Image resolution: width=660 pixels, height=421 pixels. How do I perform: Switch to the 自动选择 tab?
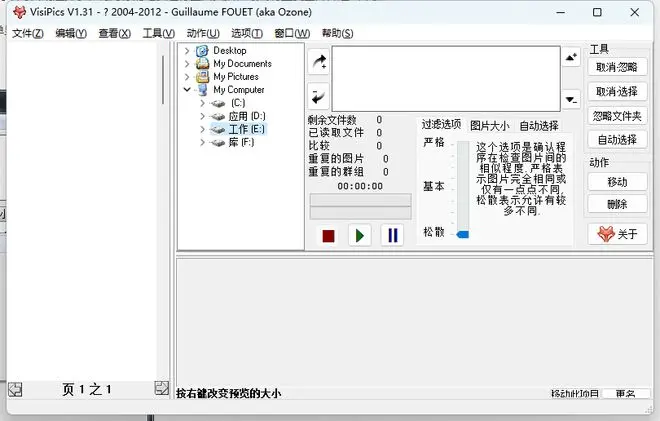[x=539, y=126]
